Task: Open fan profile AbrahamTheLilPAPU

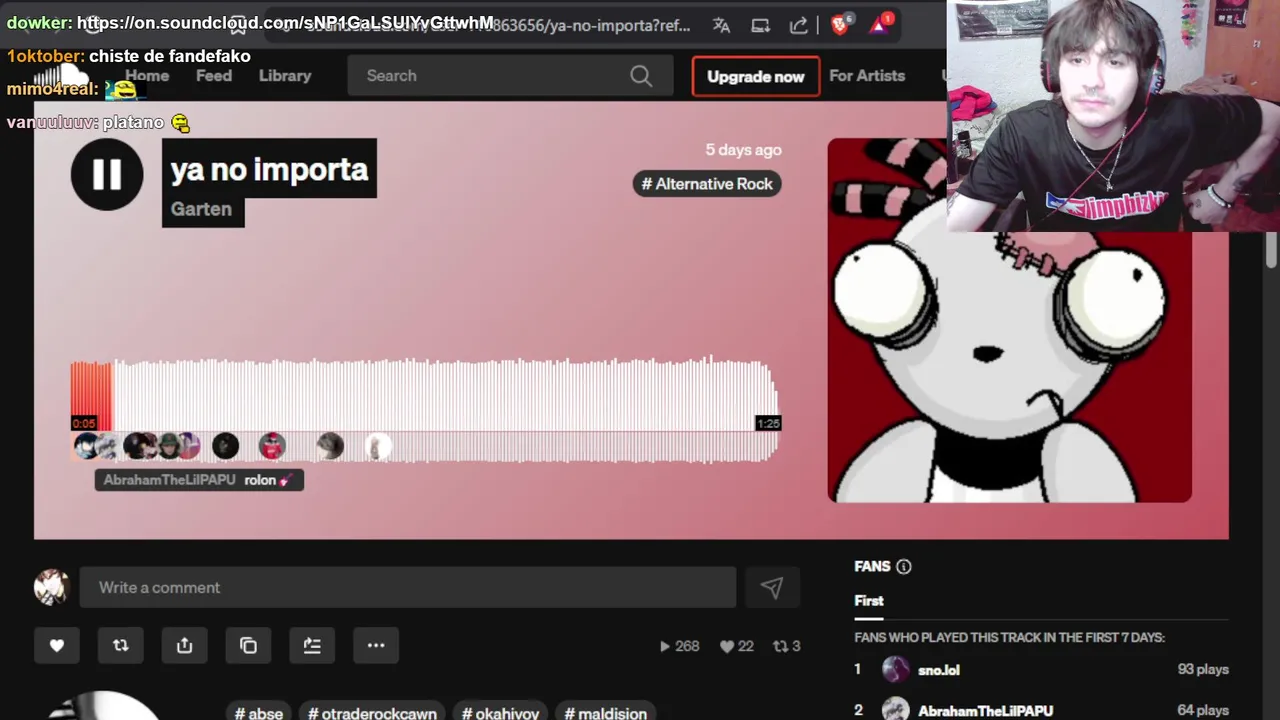Action: pos(985,711)
